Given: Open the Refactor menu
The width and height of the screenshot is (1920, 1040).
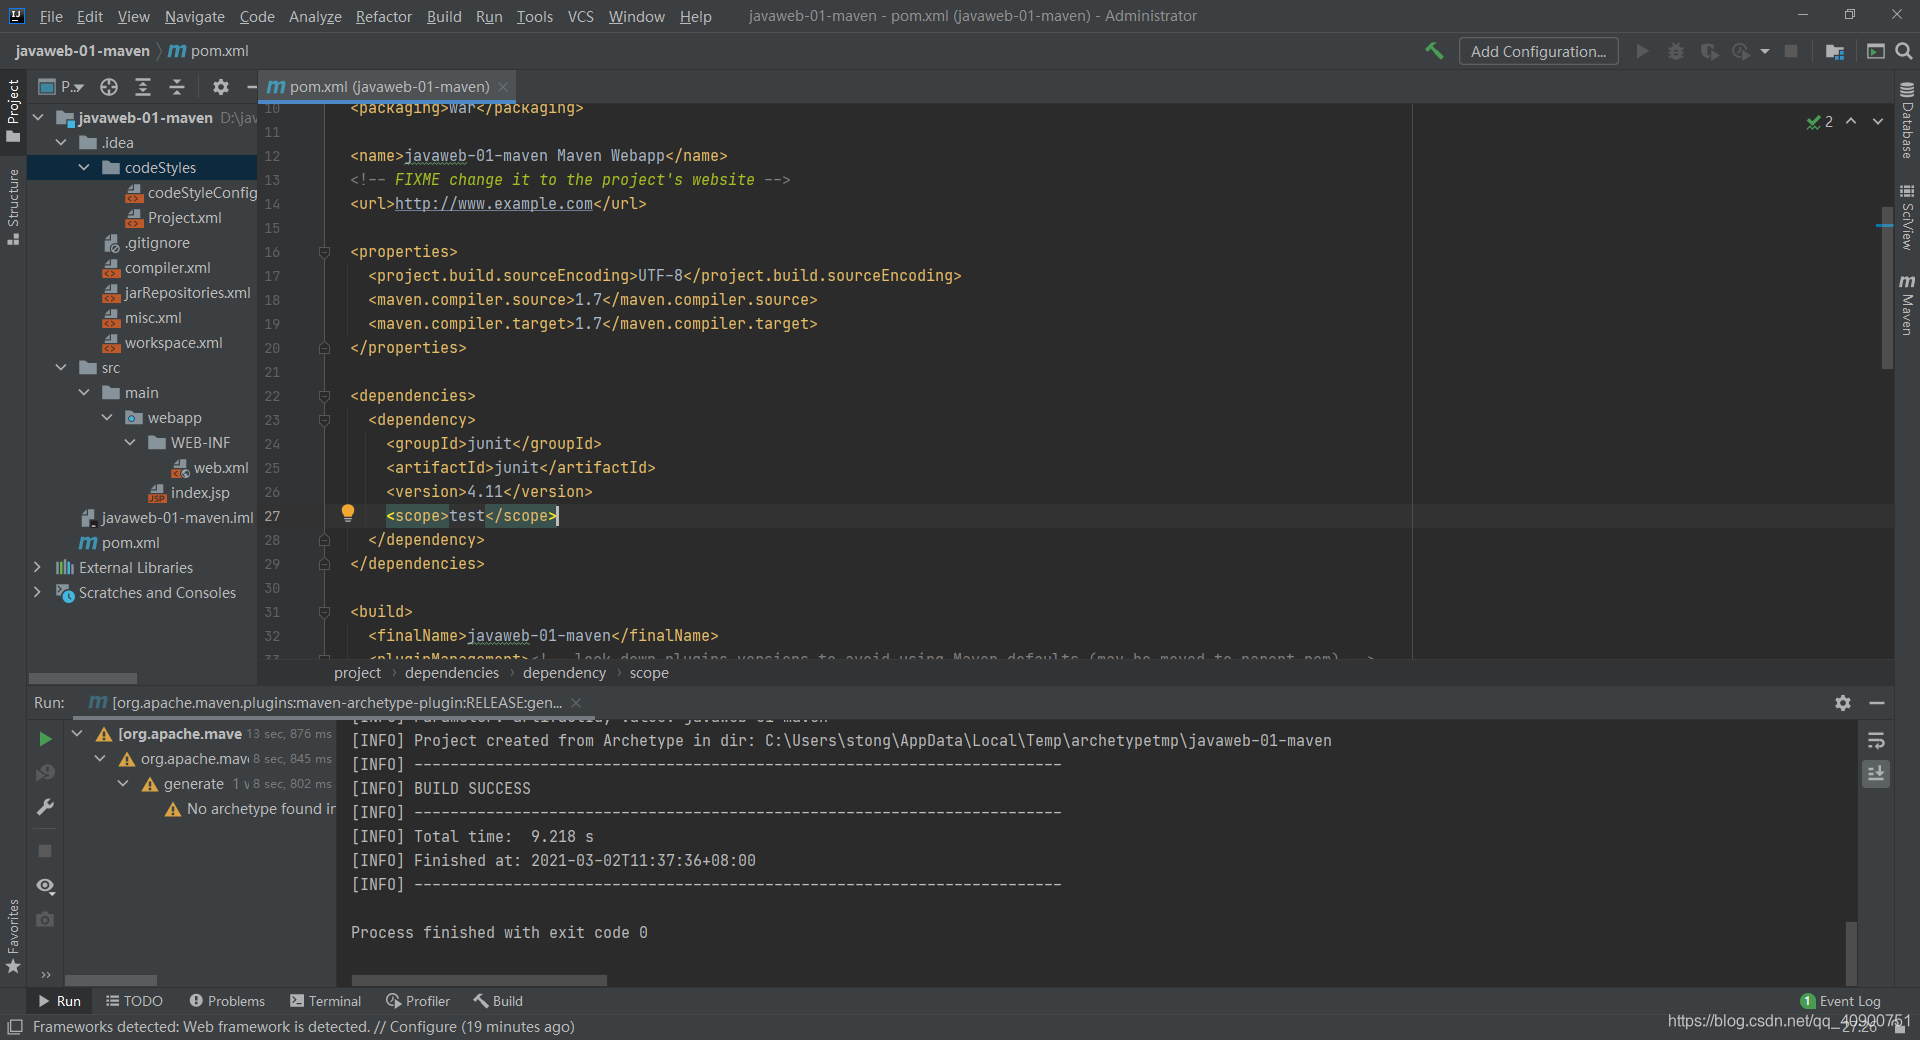Looking at the screenshot, I should [x=384, y=16].
